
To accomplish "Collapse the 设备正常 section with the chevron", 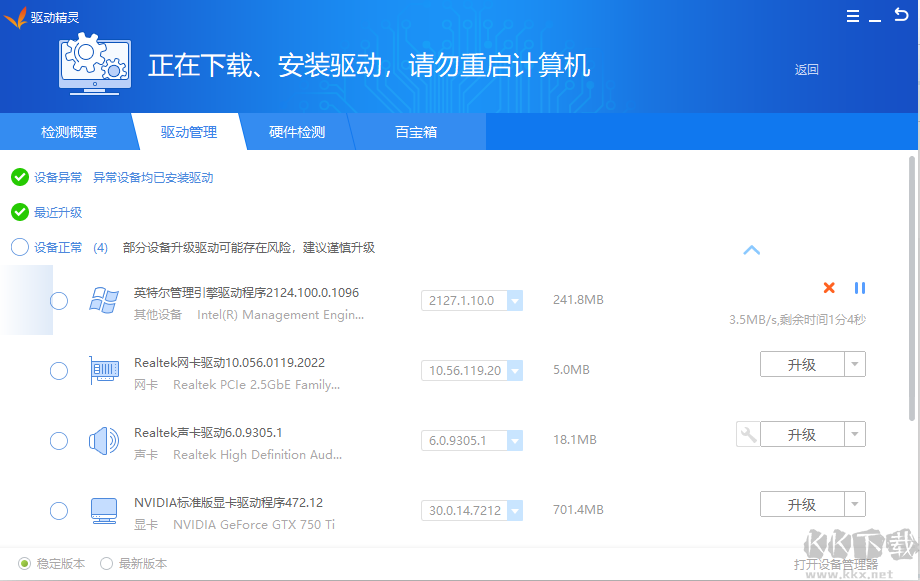I will pyautogui.click(x=752, y=250).
